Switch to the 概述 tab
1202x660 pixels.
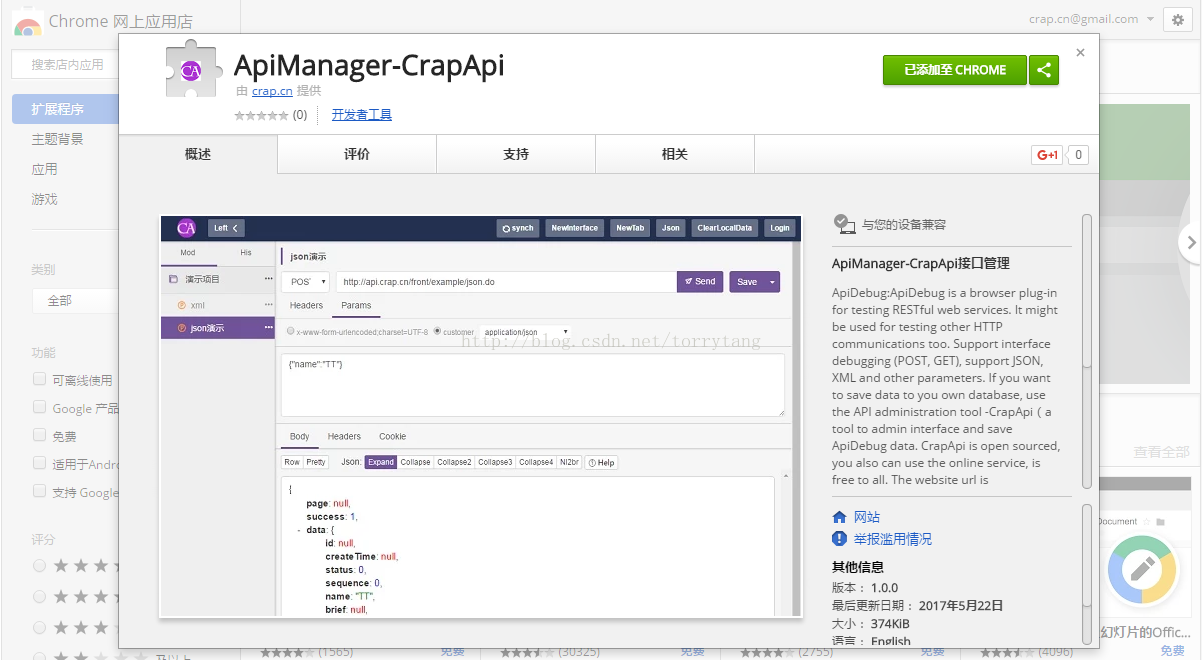click(x=198, y=155)
